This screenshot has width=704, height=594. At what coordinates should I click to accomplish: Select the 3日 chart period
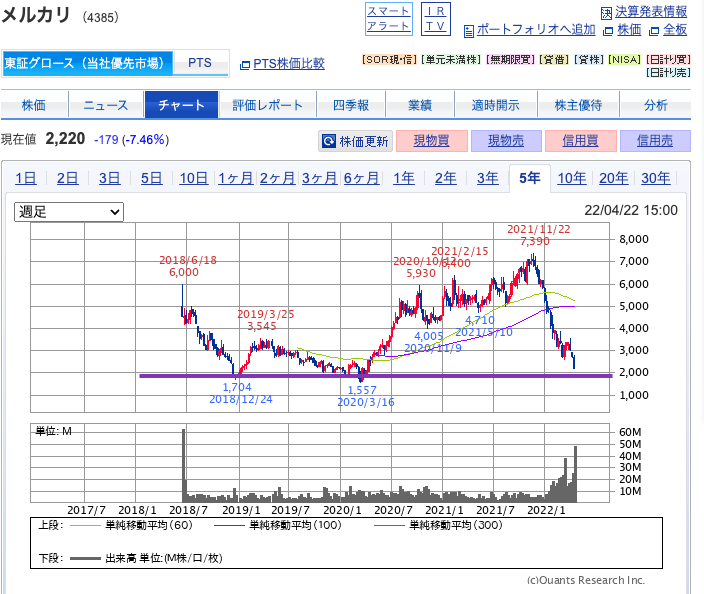point(110,178)
